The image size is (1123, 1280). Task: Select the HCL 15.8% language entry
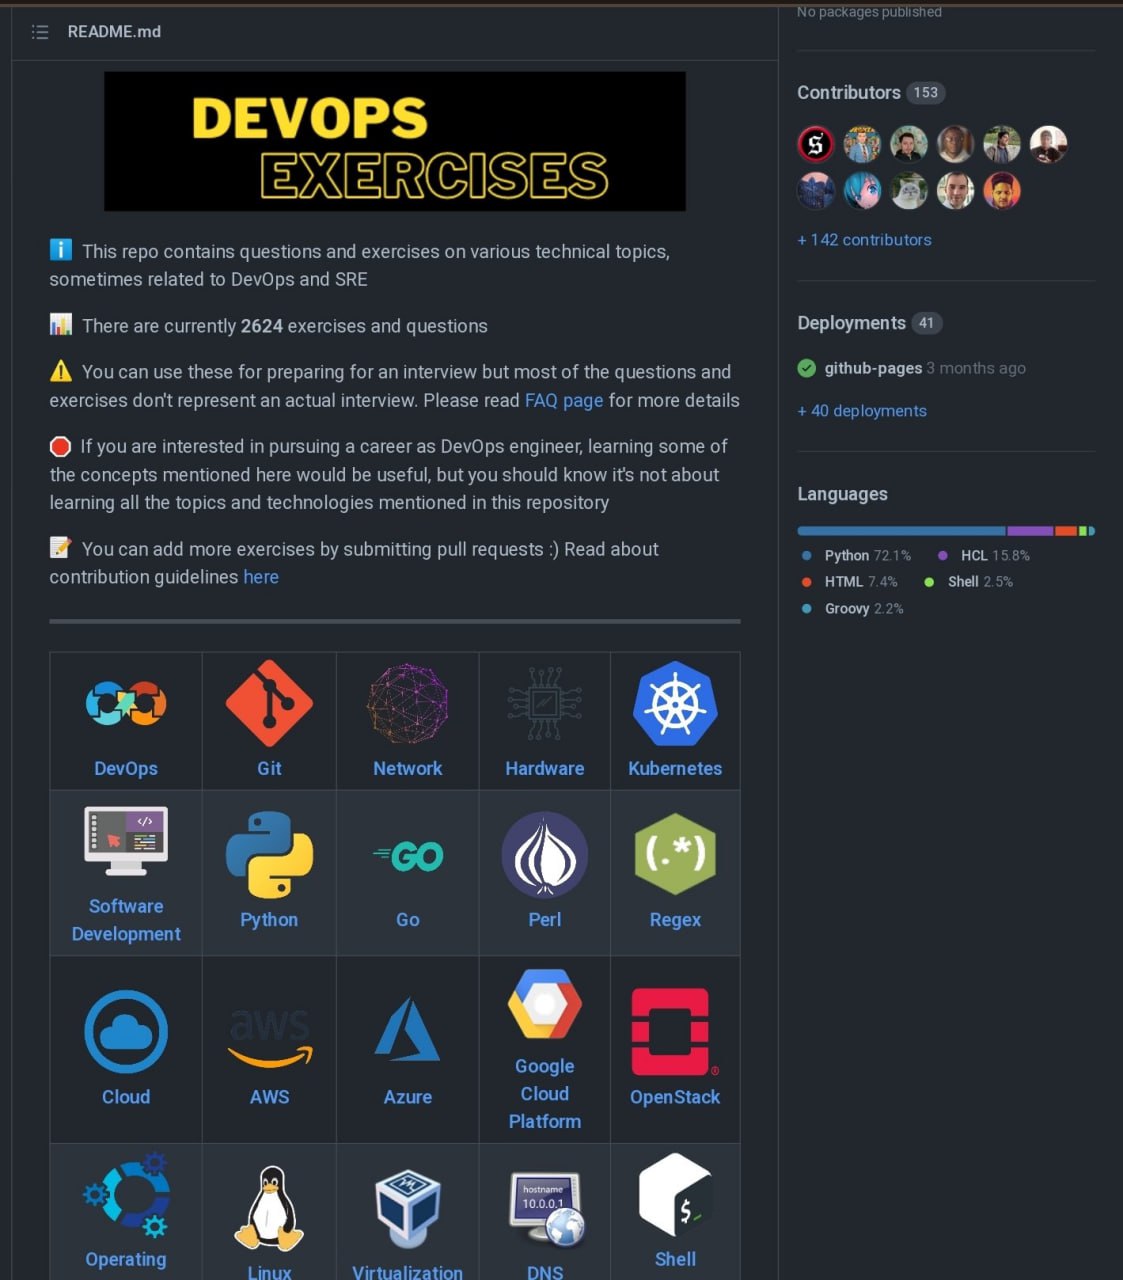click(x=984, y=555)
